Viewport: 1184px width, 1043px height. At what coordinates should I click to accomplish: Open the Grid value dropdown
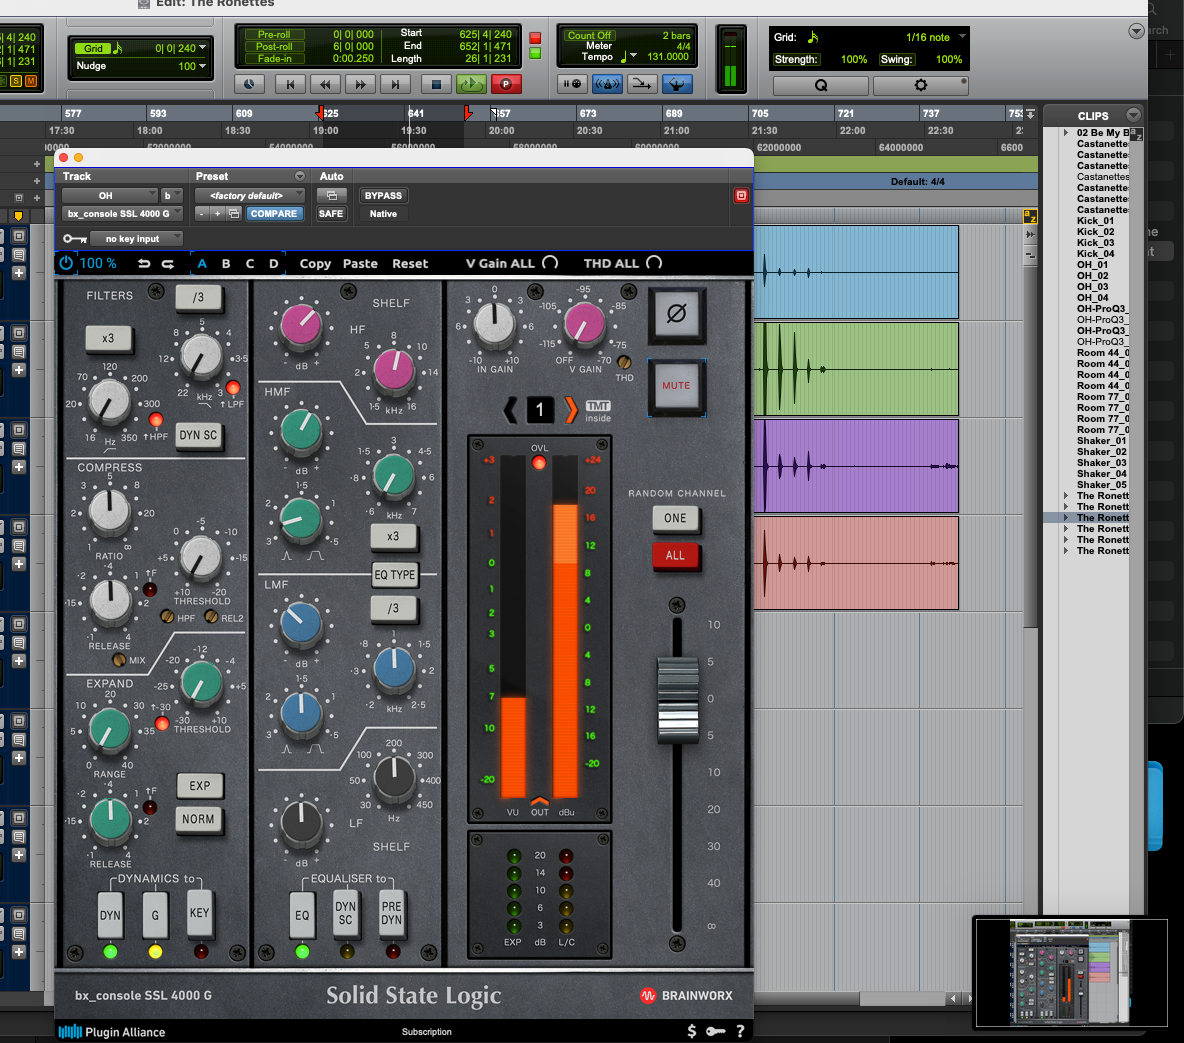click(x=181, y=48)
